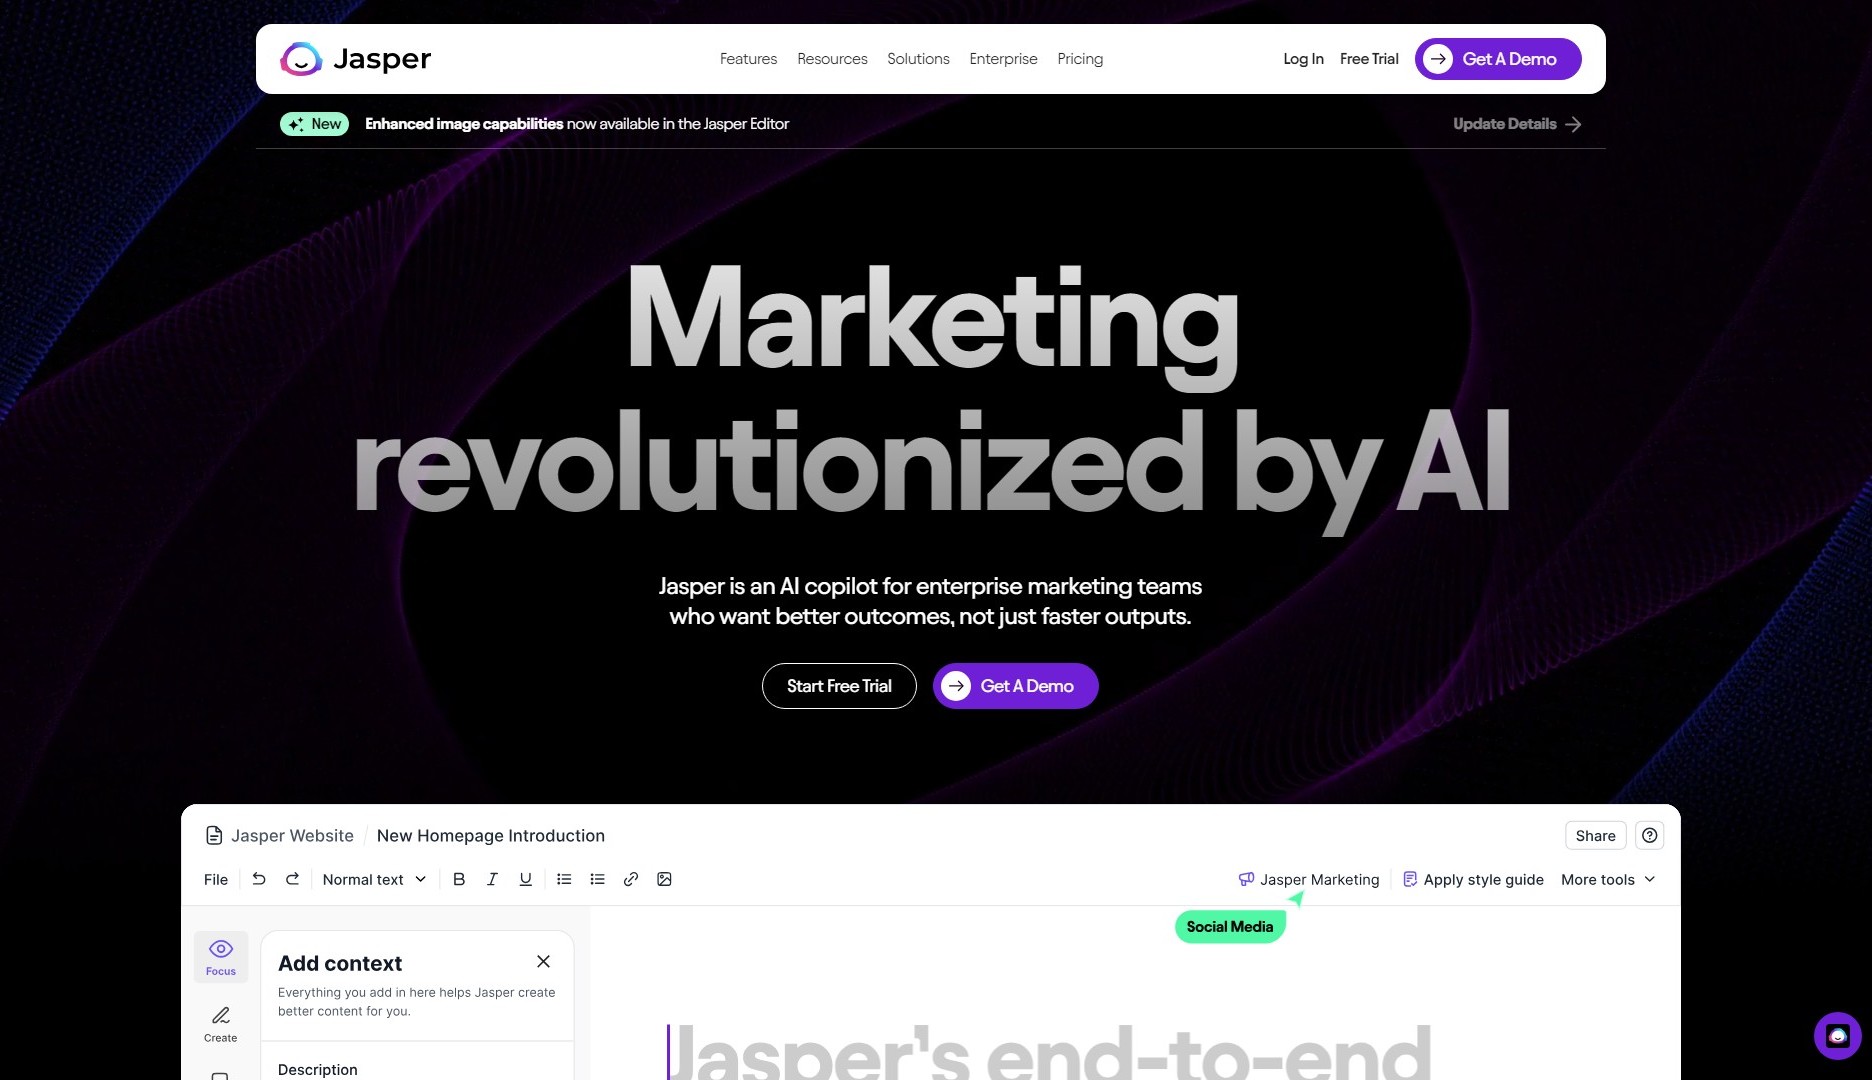
Task: Click the Share button
Action: (1596, 836)
